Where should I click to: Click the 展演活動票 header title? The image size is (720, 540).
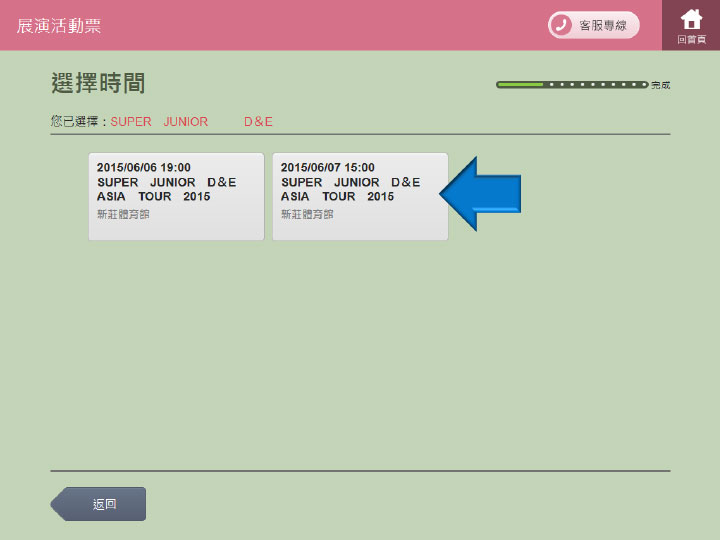click(59, 26)
